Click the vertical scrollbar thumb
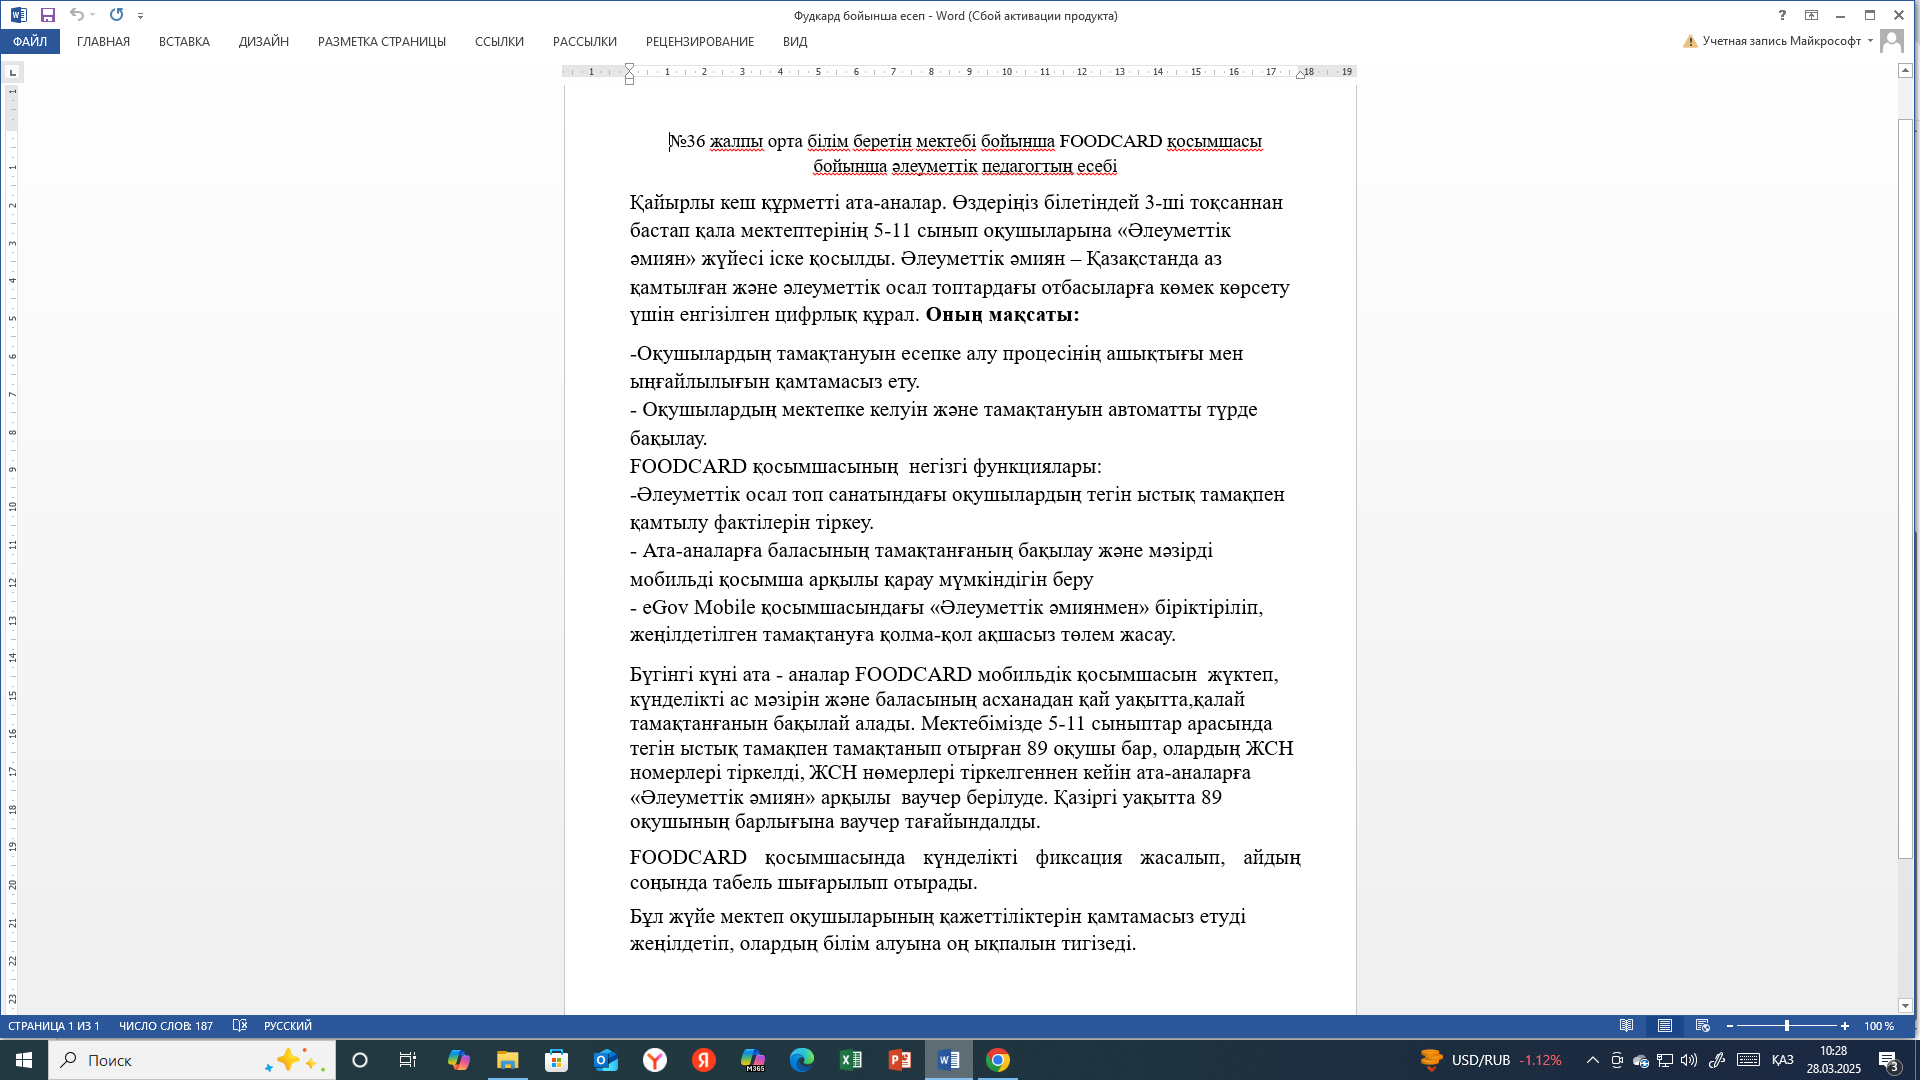 pos(1905,488)
